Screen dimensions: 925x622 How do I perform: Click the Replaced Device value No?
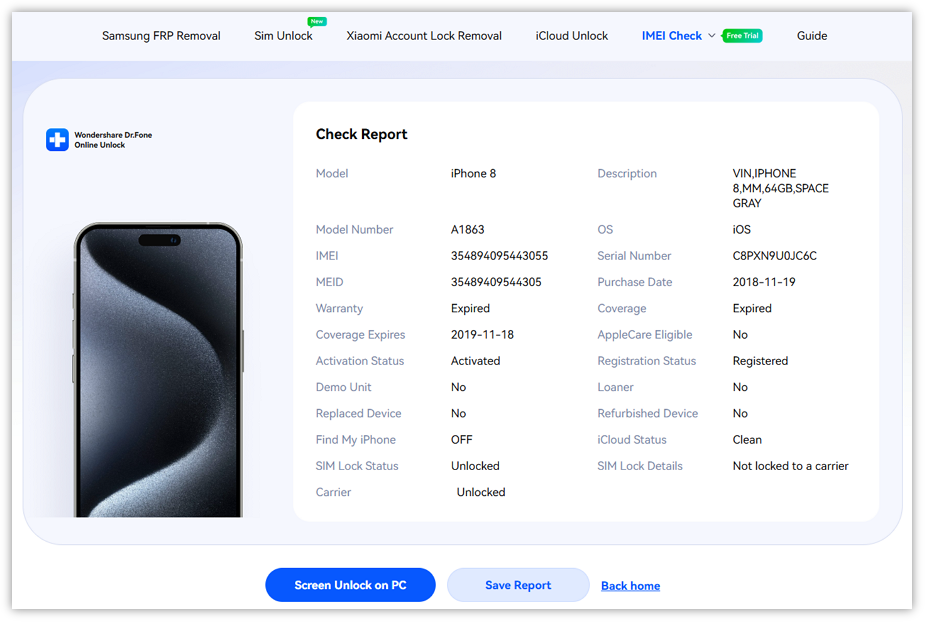(x=458, y=413)
